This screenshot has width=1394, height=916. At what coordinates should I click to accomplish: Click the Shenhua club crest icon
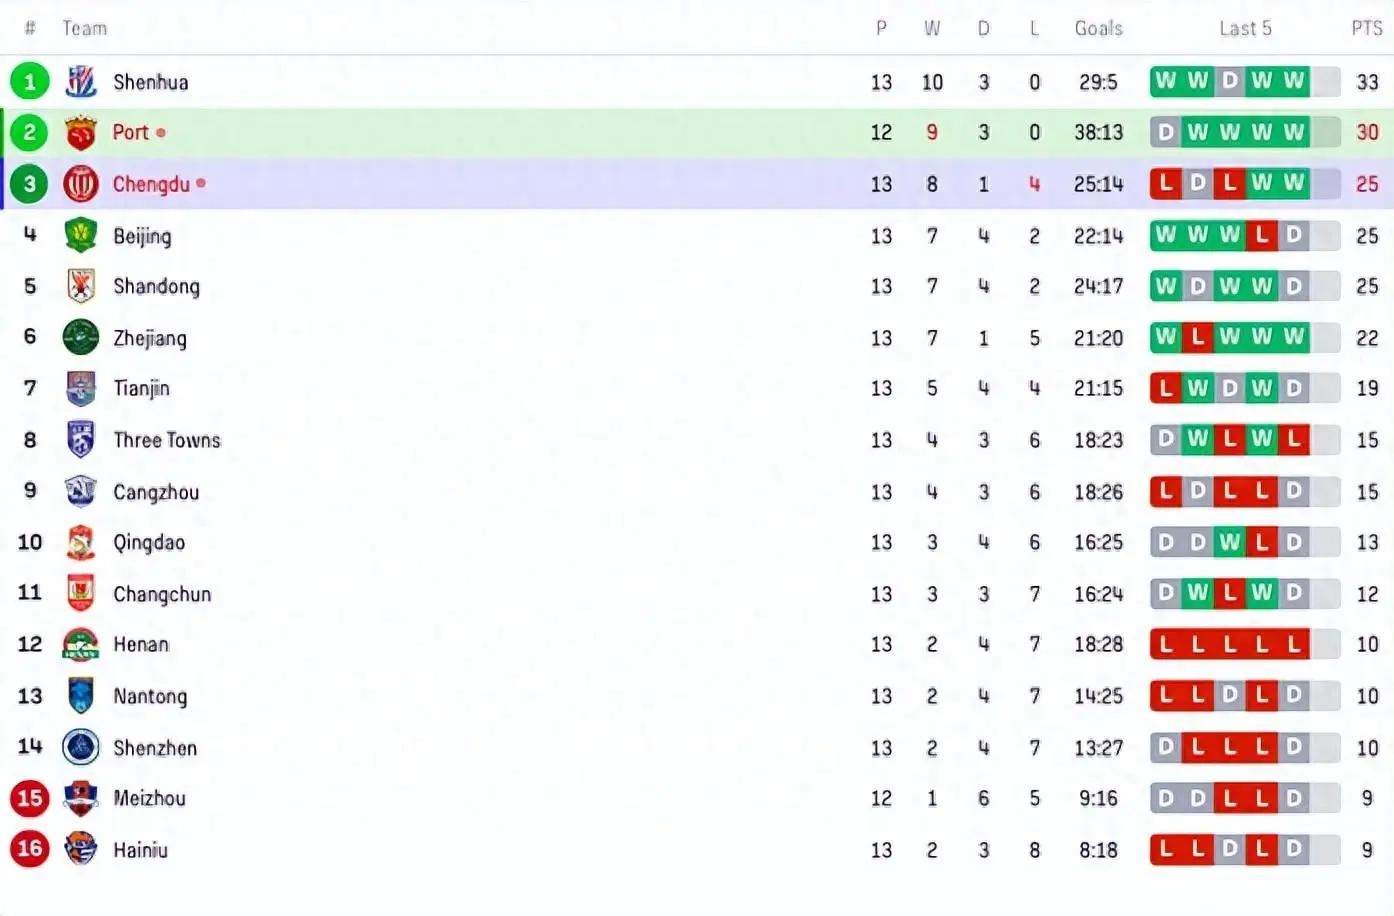81,81
